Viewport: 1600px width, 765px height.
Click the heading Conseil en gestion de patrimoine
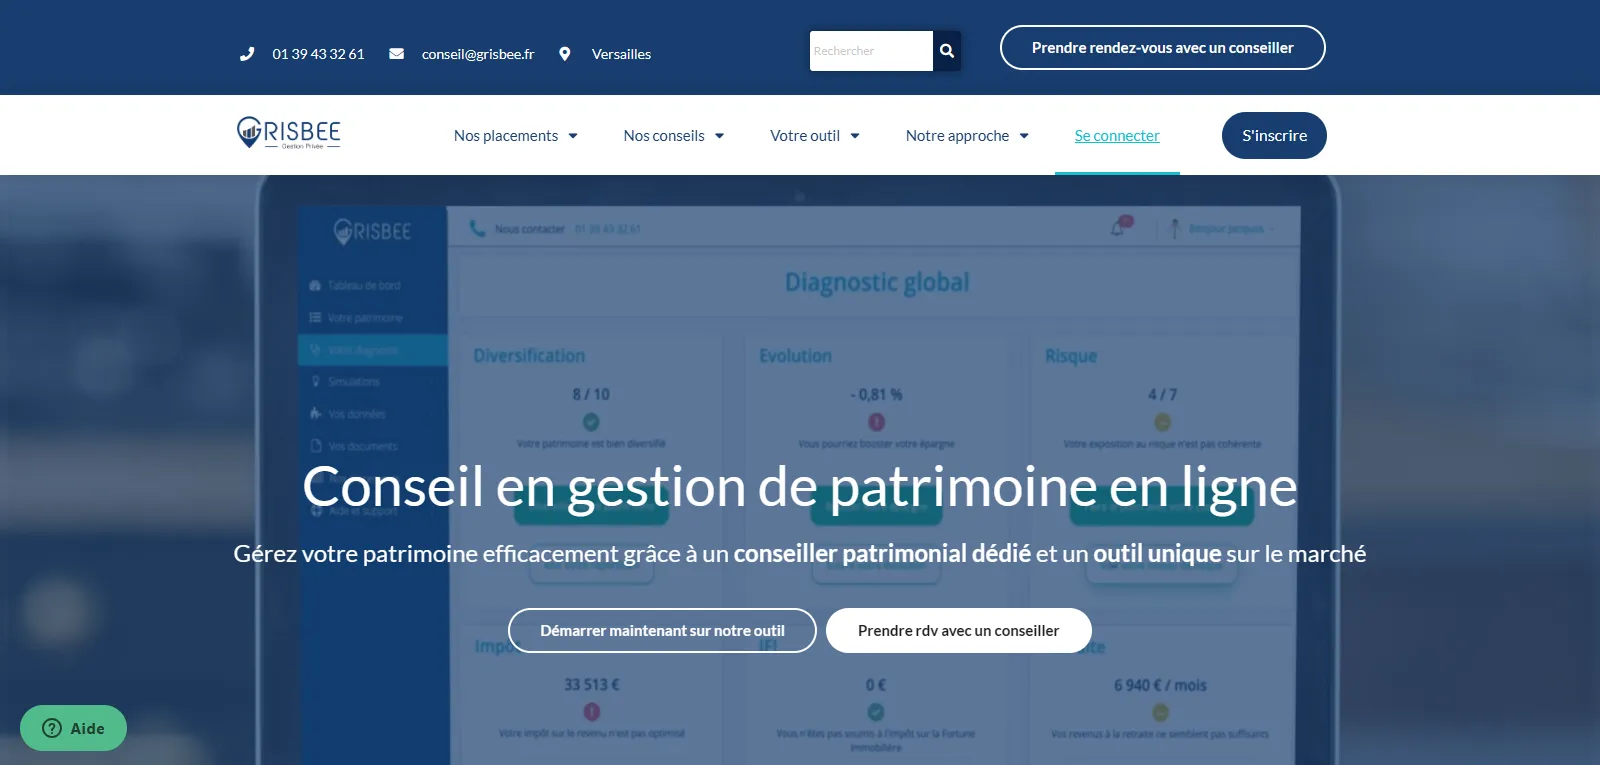tap(800, 487)
